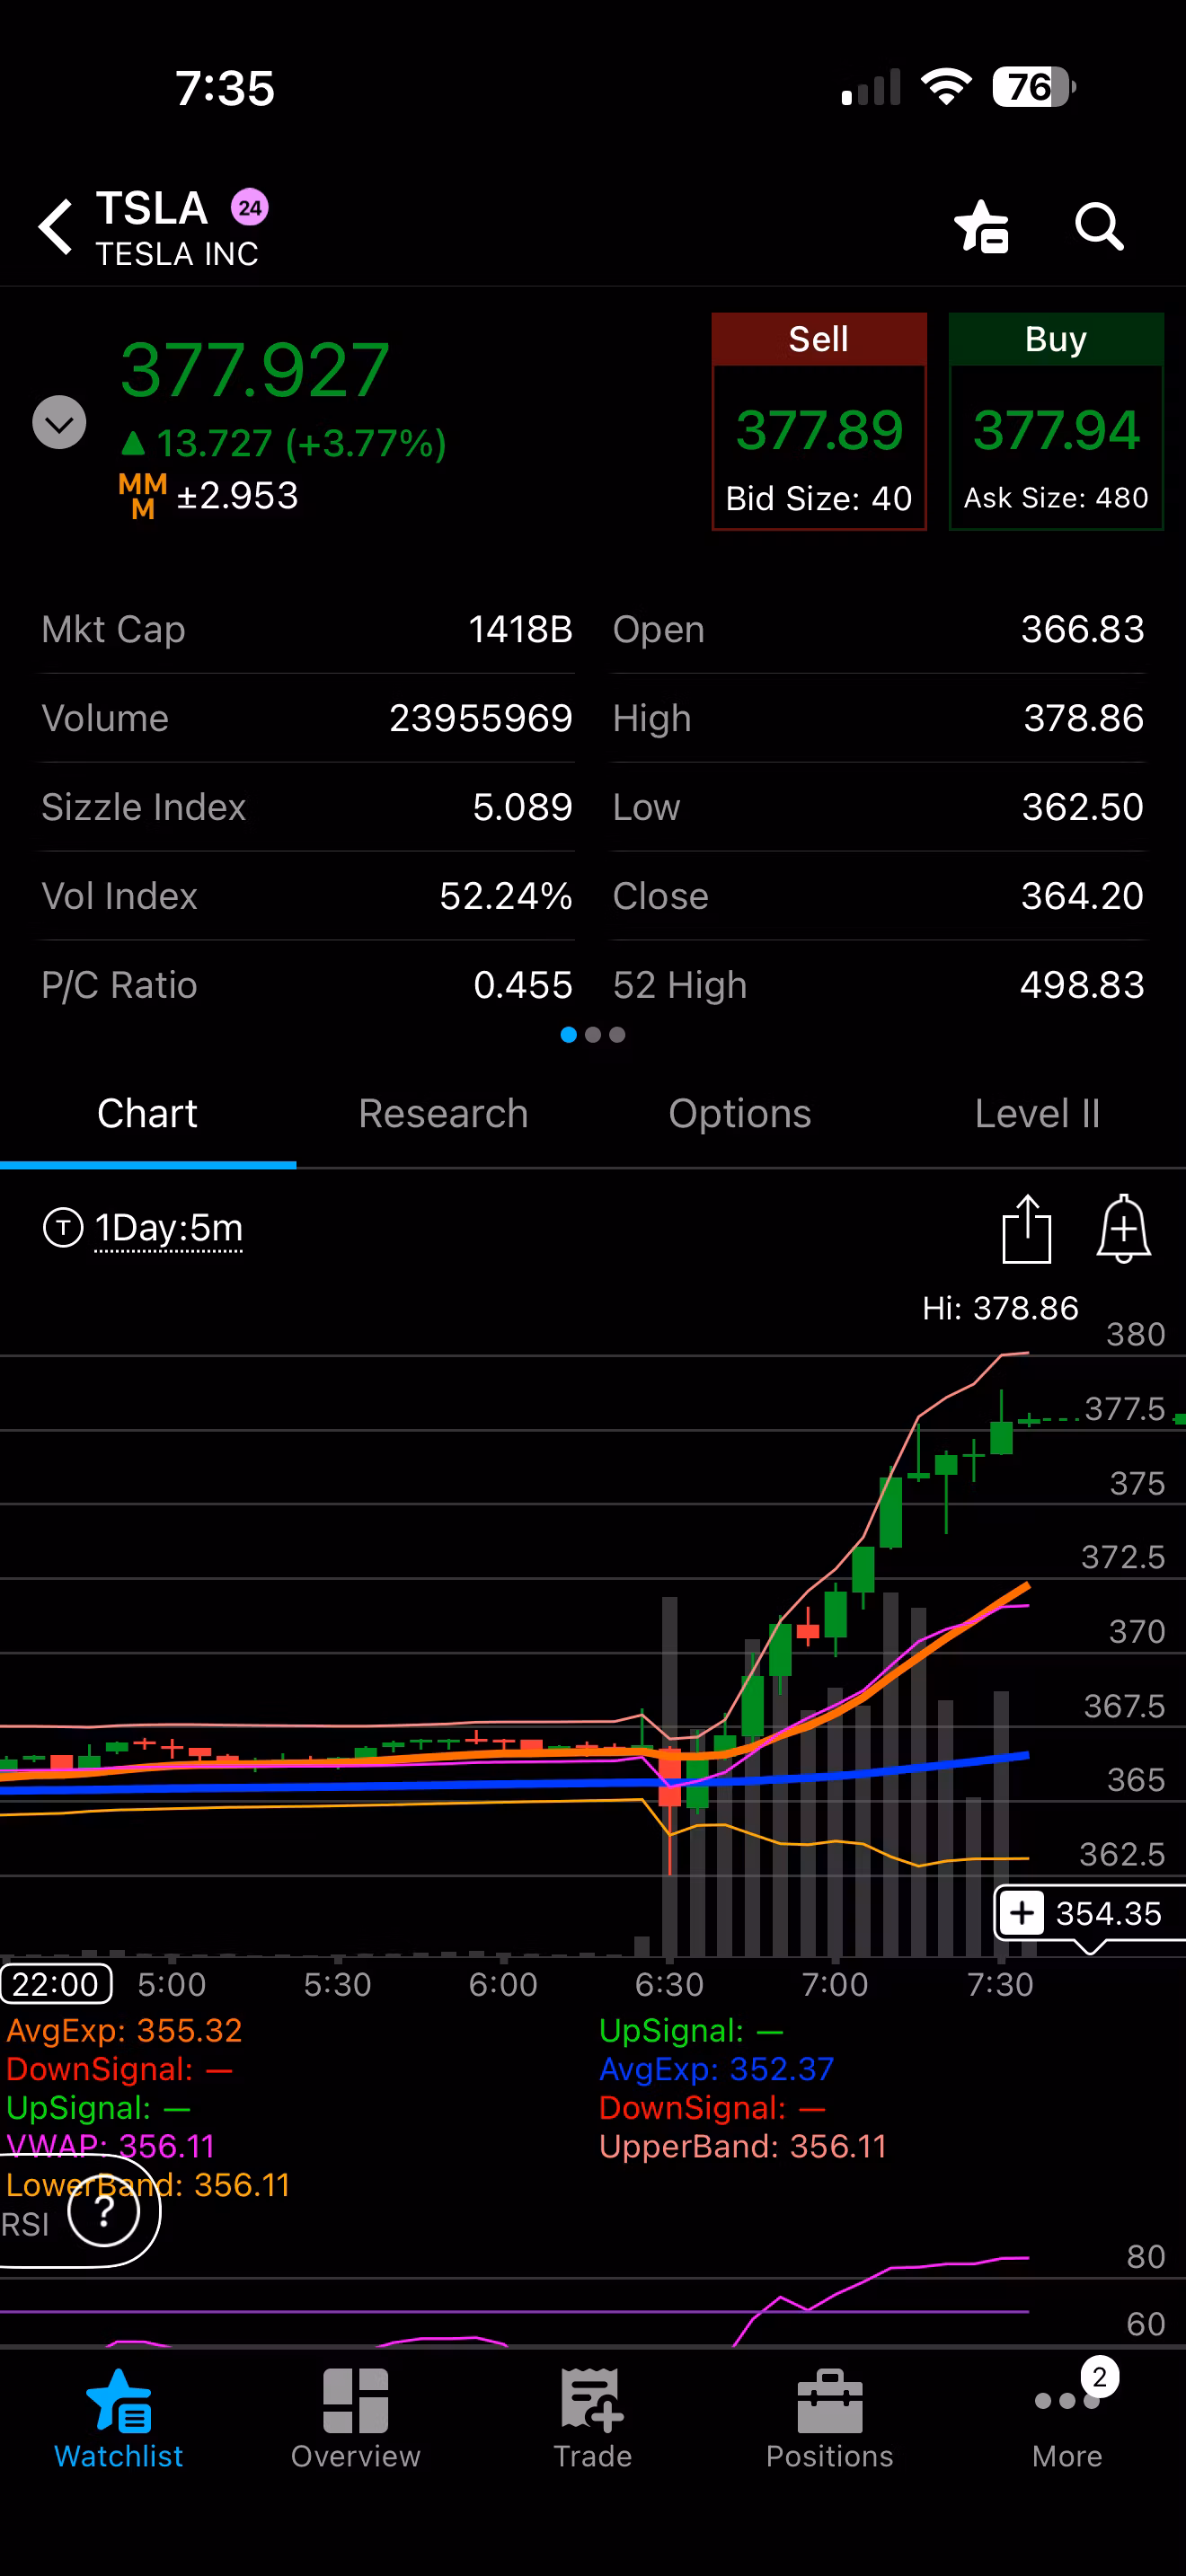Tap the circled T timeframe icon
Screen dimensions: 1186x2576
pyautogui.click(x=63, y=1227)
